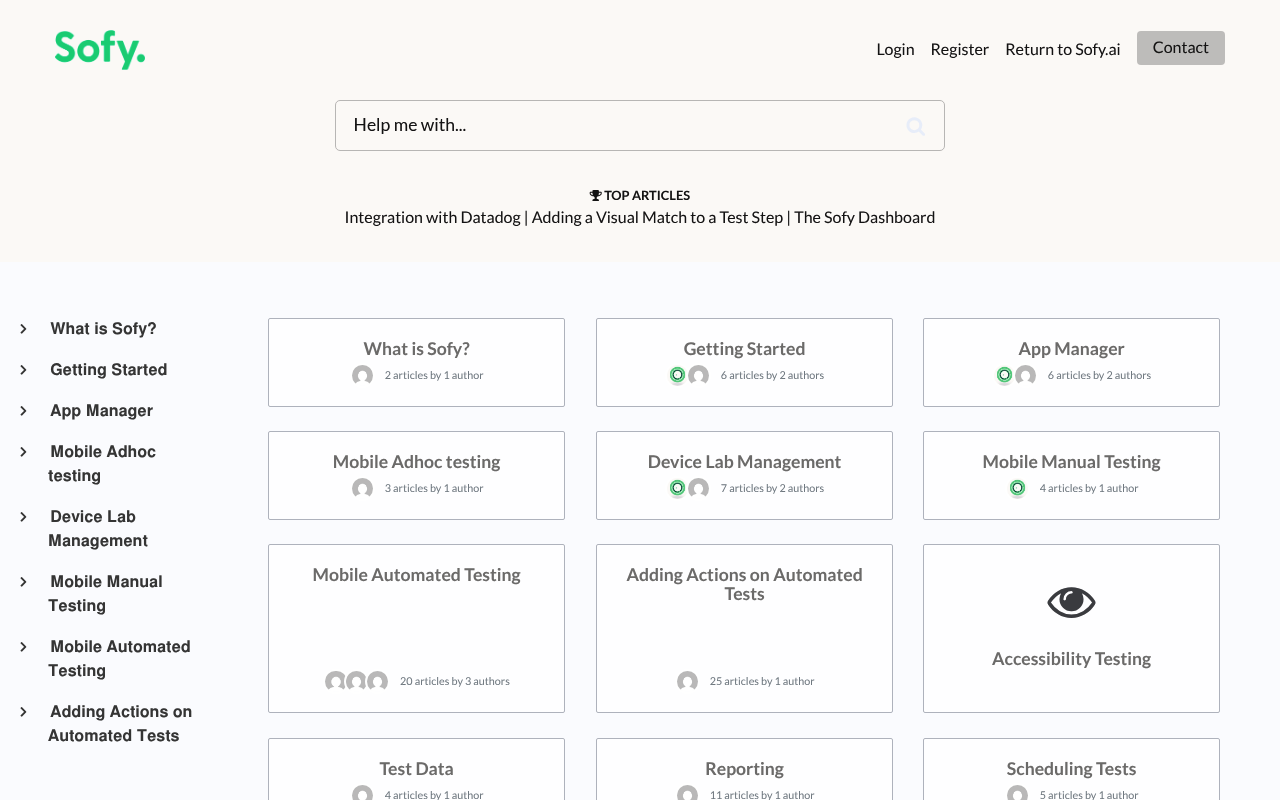The width and height of the screenshot is (1280, 800).
Task: Click the eye icon on Accessibility Testing card
Action: point(1071,602)
